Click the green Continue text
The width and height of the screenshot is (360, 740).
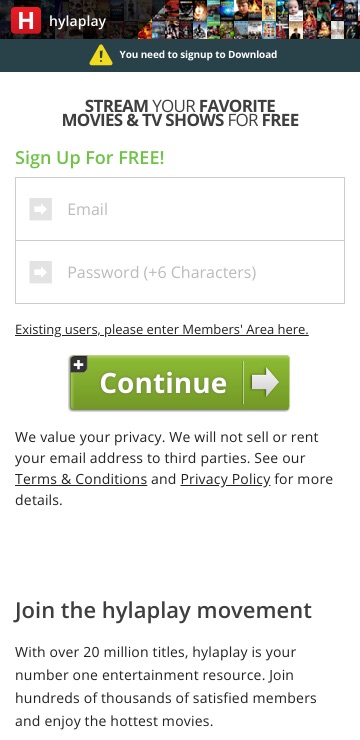[x=163, y=383]
